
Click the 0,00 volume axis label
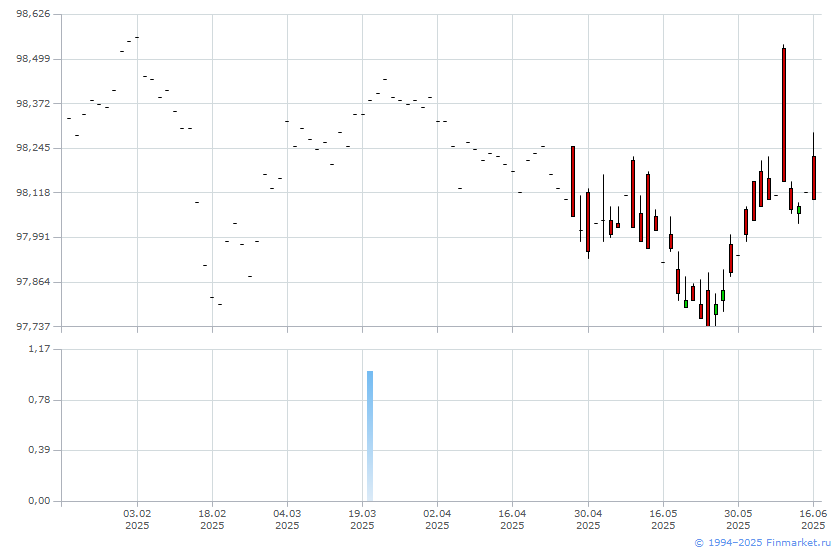39,501
